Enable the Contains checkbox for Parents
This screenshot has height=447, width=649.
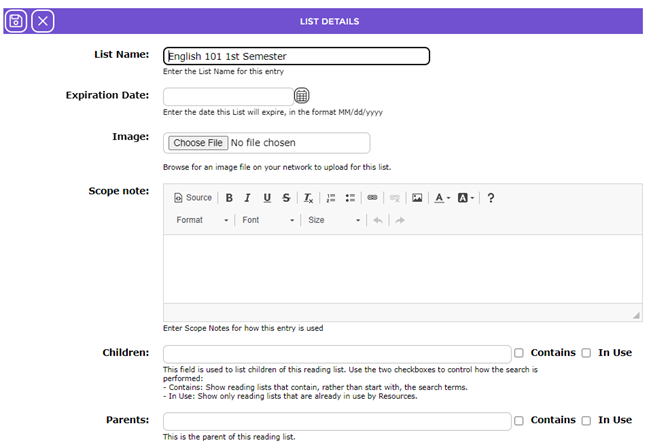(519, 421)
